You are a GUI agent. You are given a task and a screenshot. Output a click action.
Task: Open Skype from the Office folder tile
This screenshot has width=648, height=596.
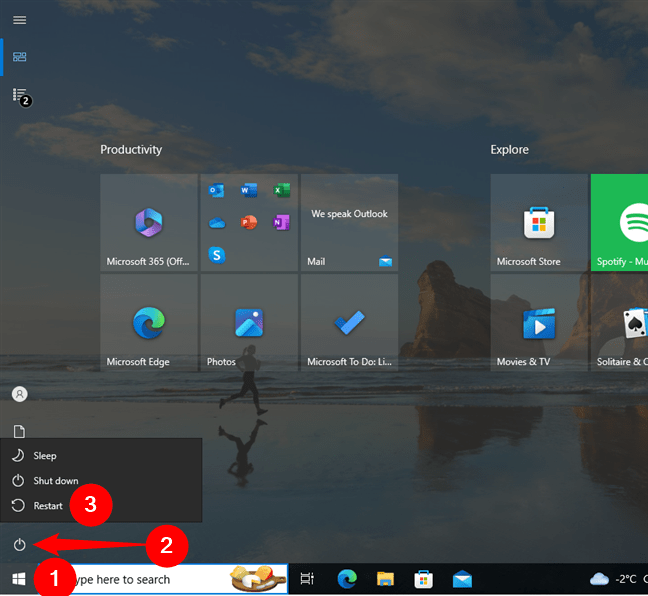click(217, 255)
